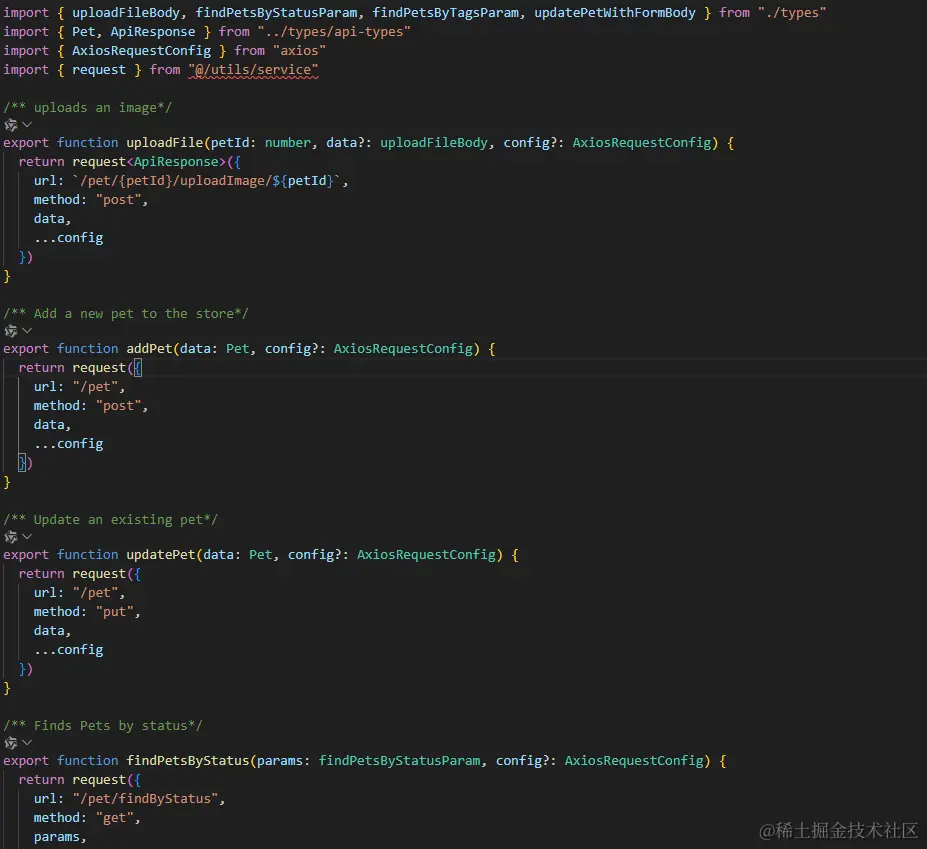Viewport: 927px width, 849px height.
Task: Click "post" method string in uploadFile
Action: click(x=118, y=200)
